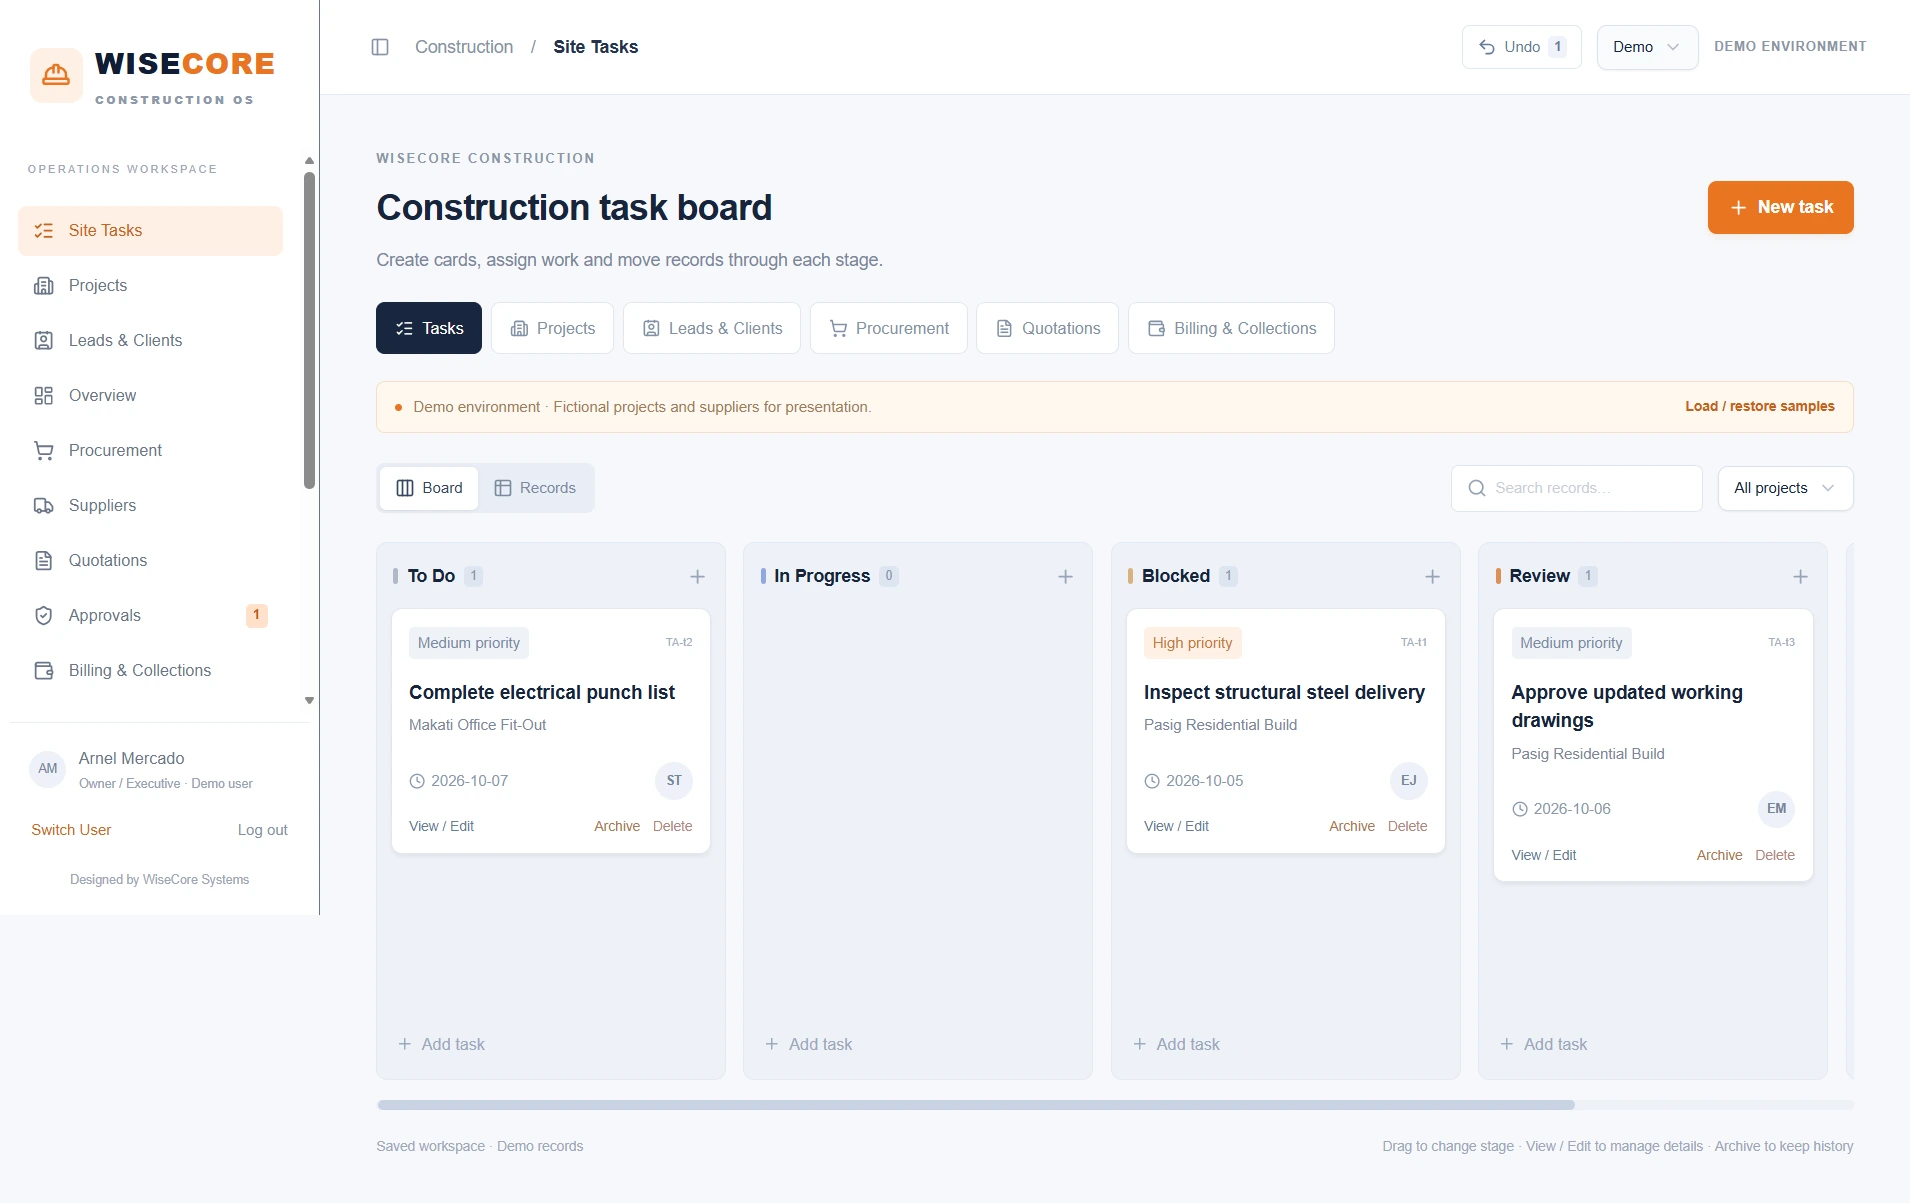Select the Tasks tab
Screen dimensions: 1910x1203
[x=429, y=328]
